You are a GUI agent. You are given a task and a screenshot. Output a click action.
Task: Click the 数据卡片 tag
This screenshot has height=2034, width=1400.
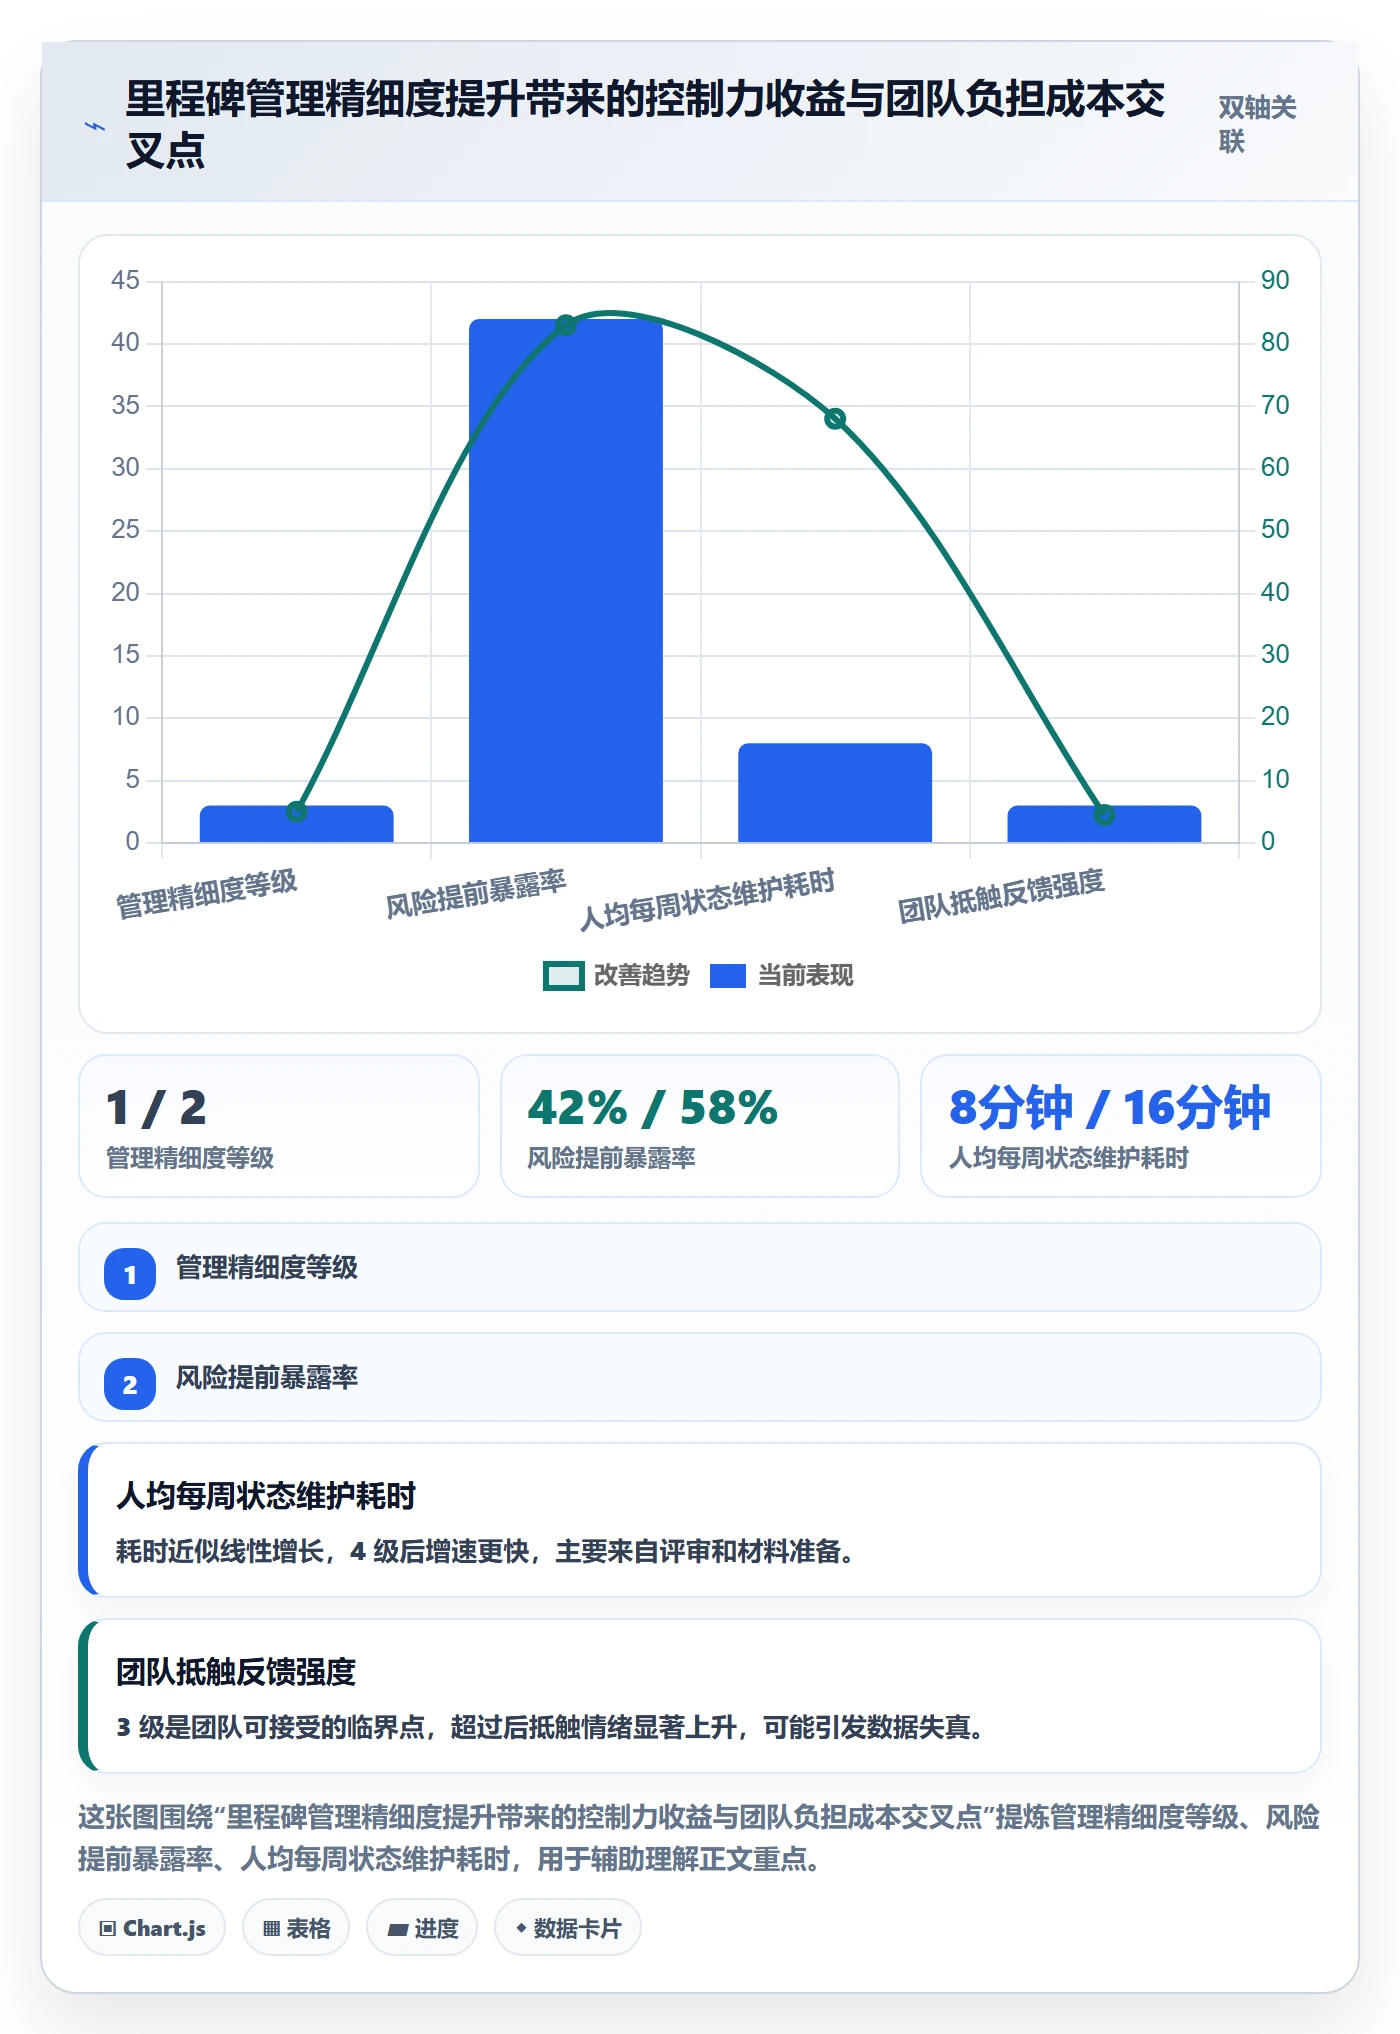(568, 1928)
